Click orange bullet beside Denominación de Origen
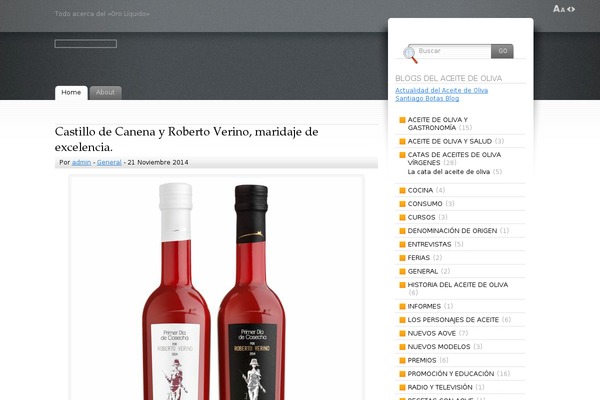The height and width of the screenshot is (400, 600). point(402,231)
